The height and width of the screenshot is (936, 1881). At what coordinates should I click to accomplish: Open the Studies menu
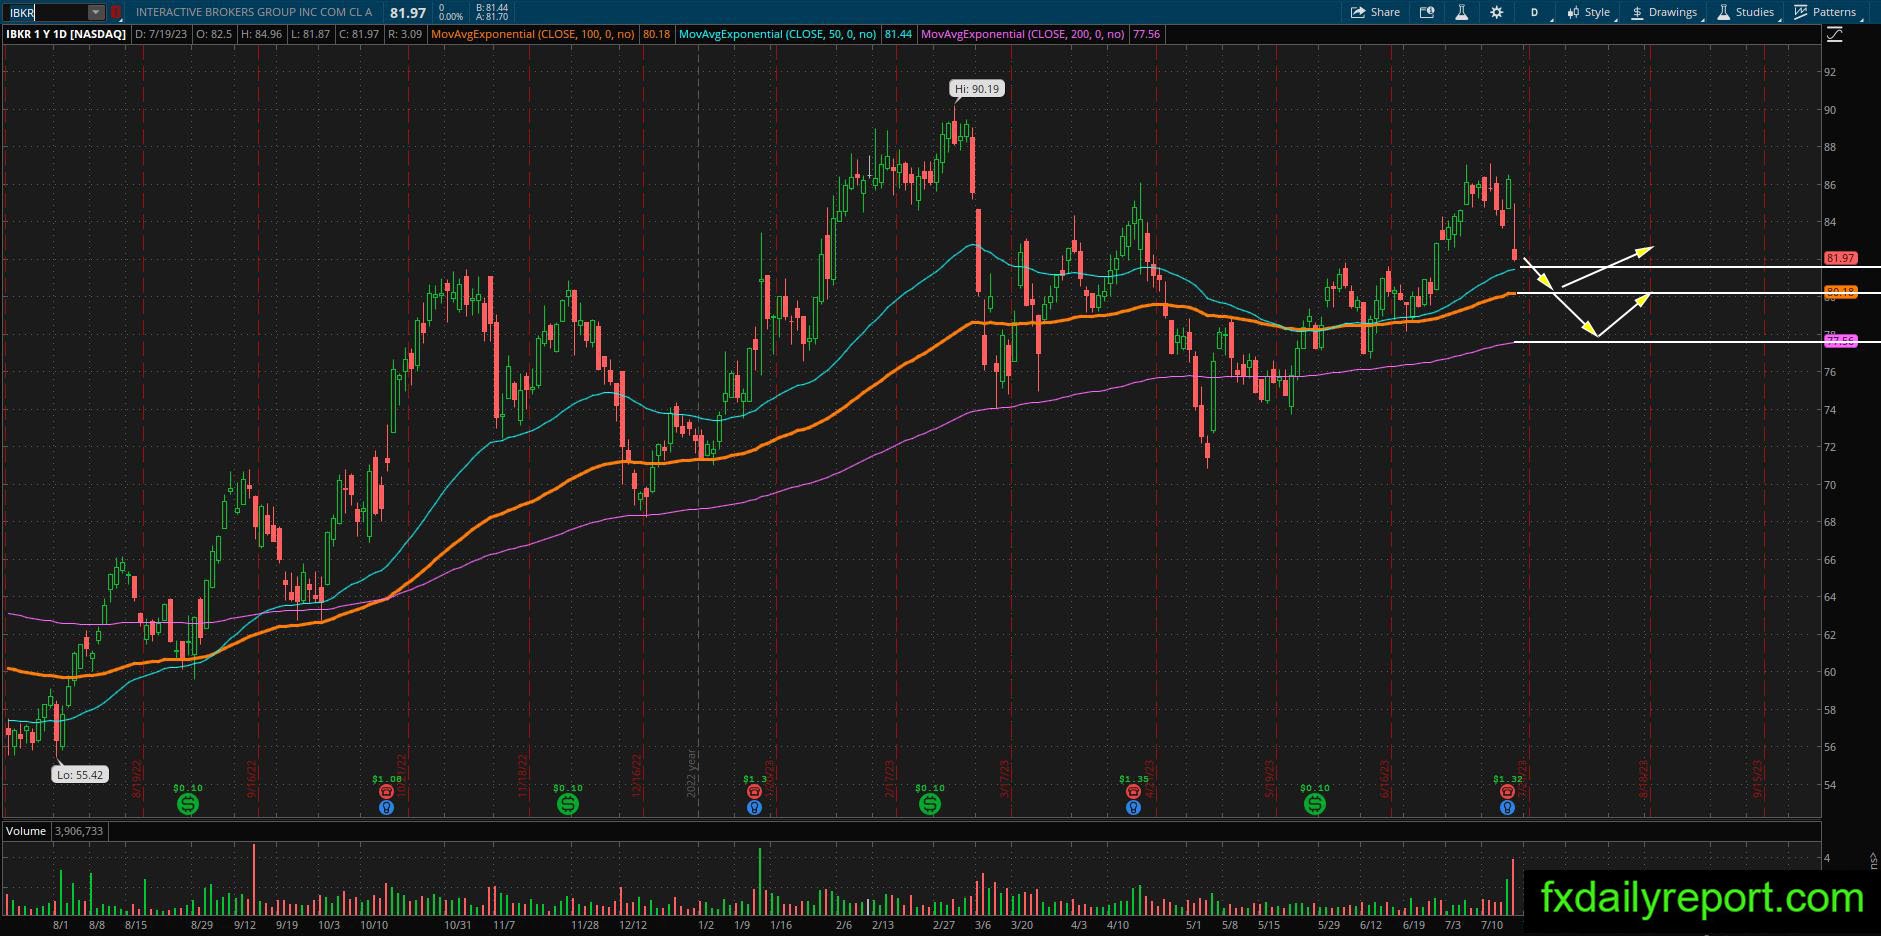(x=1746, y=12)
